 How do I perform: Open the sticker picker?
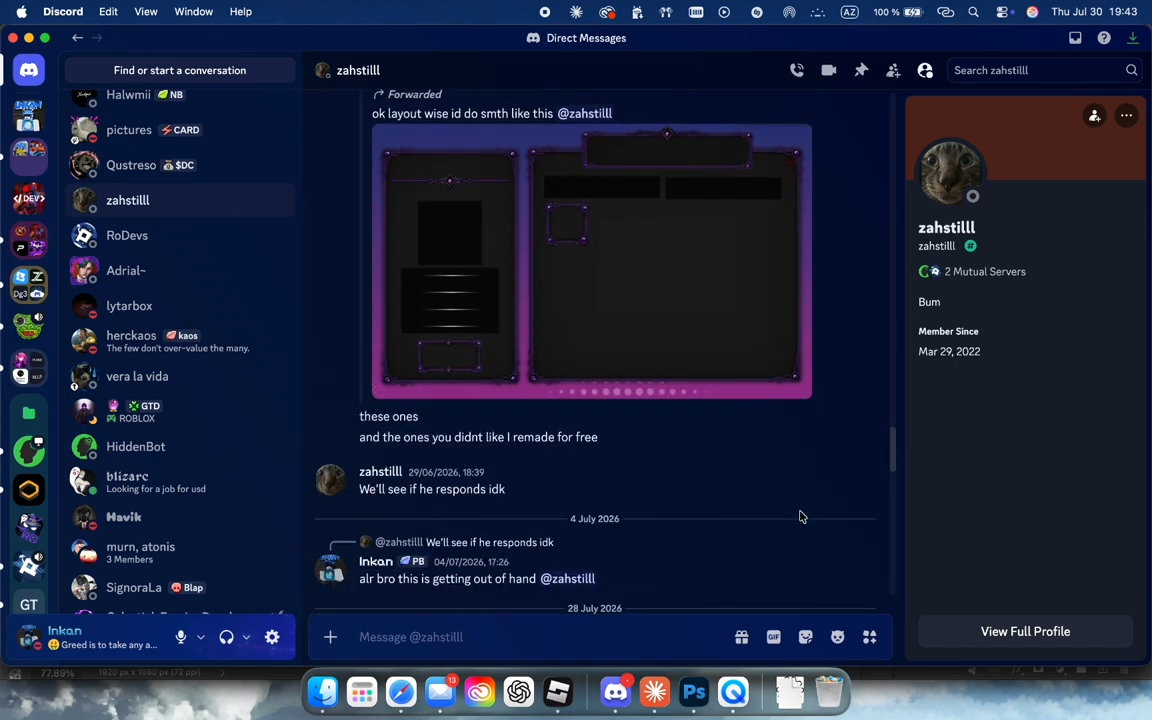806,637
